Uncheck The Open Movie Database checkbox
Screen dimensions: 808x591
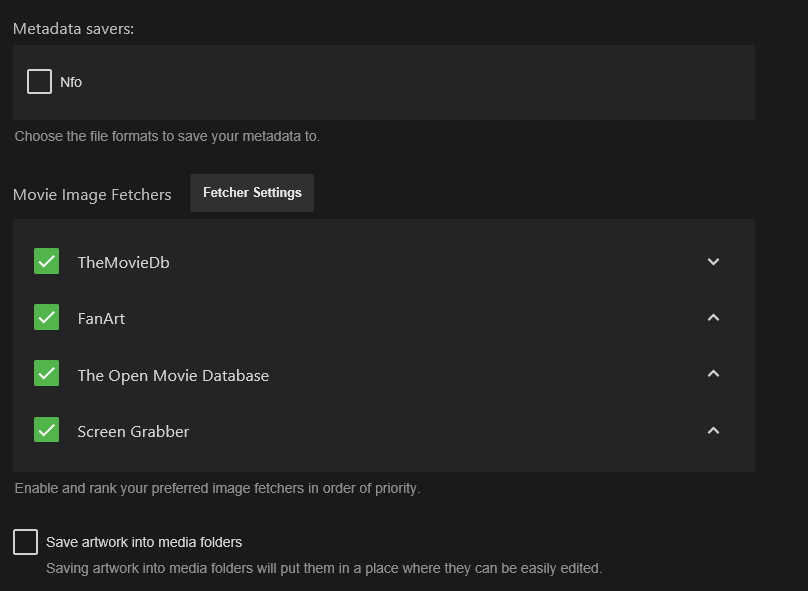pos(47,374)
